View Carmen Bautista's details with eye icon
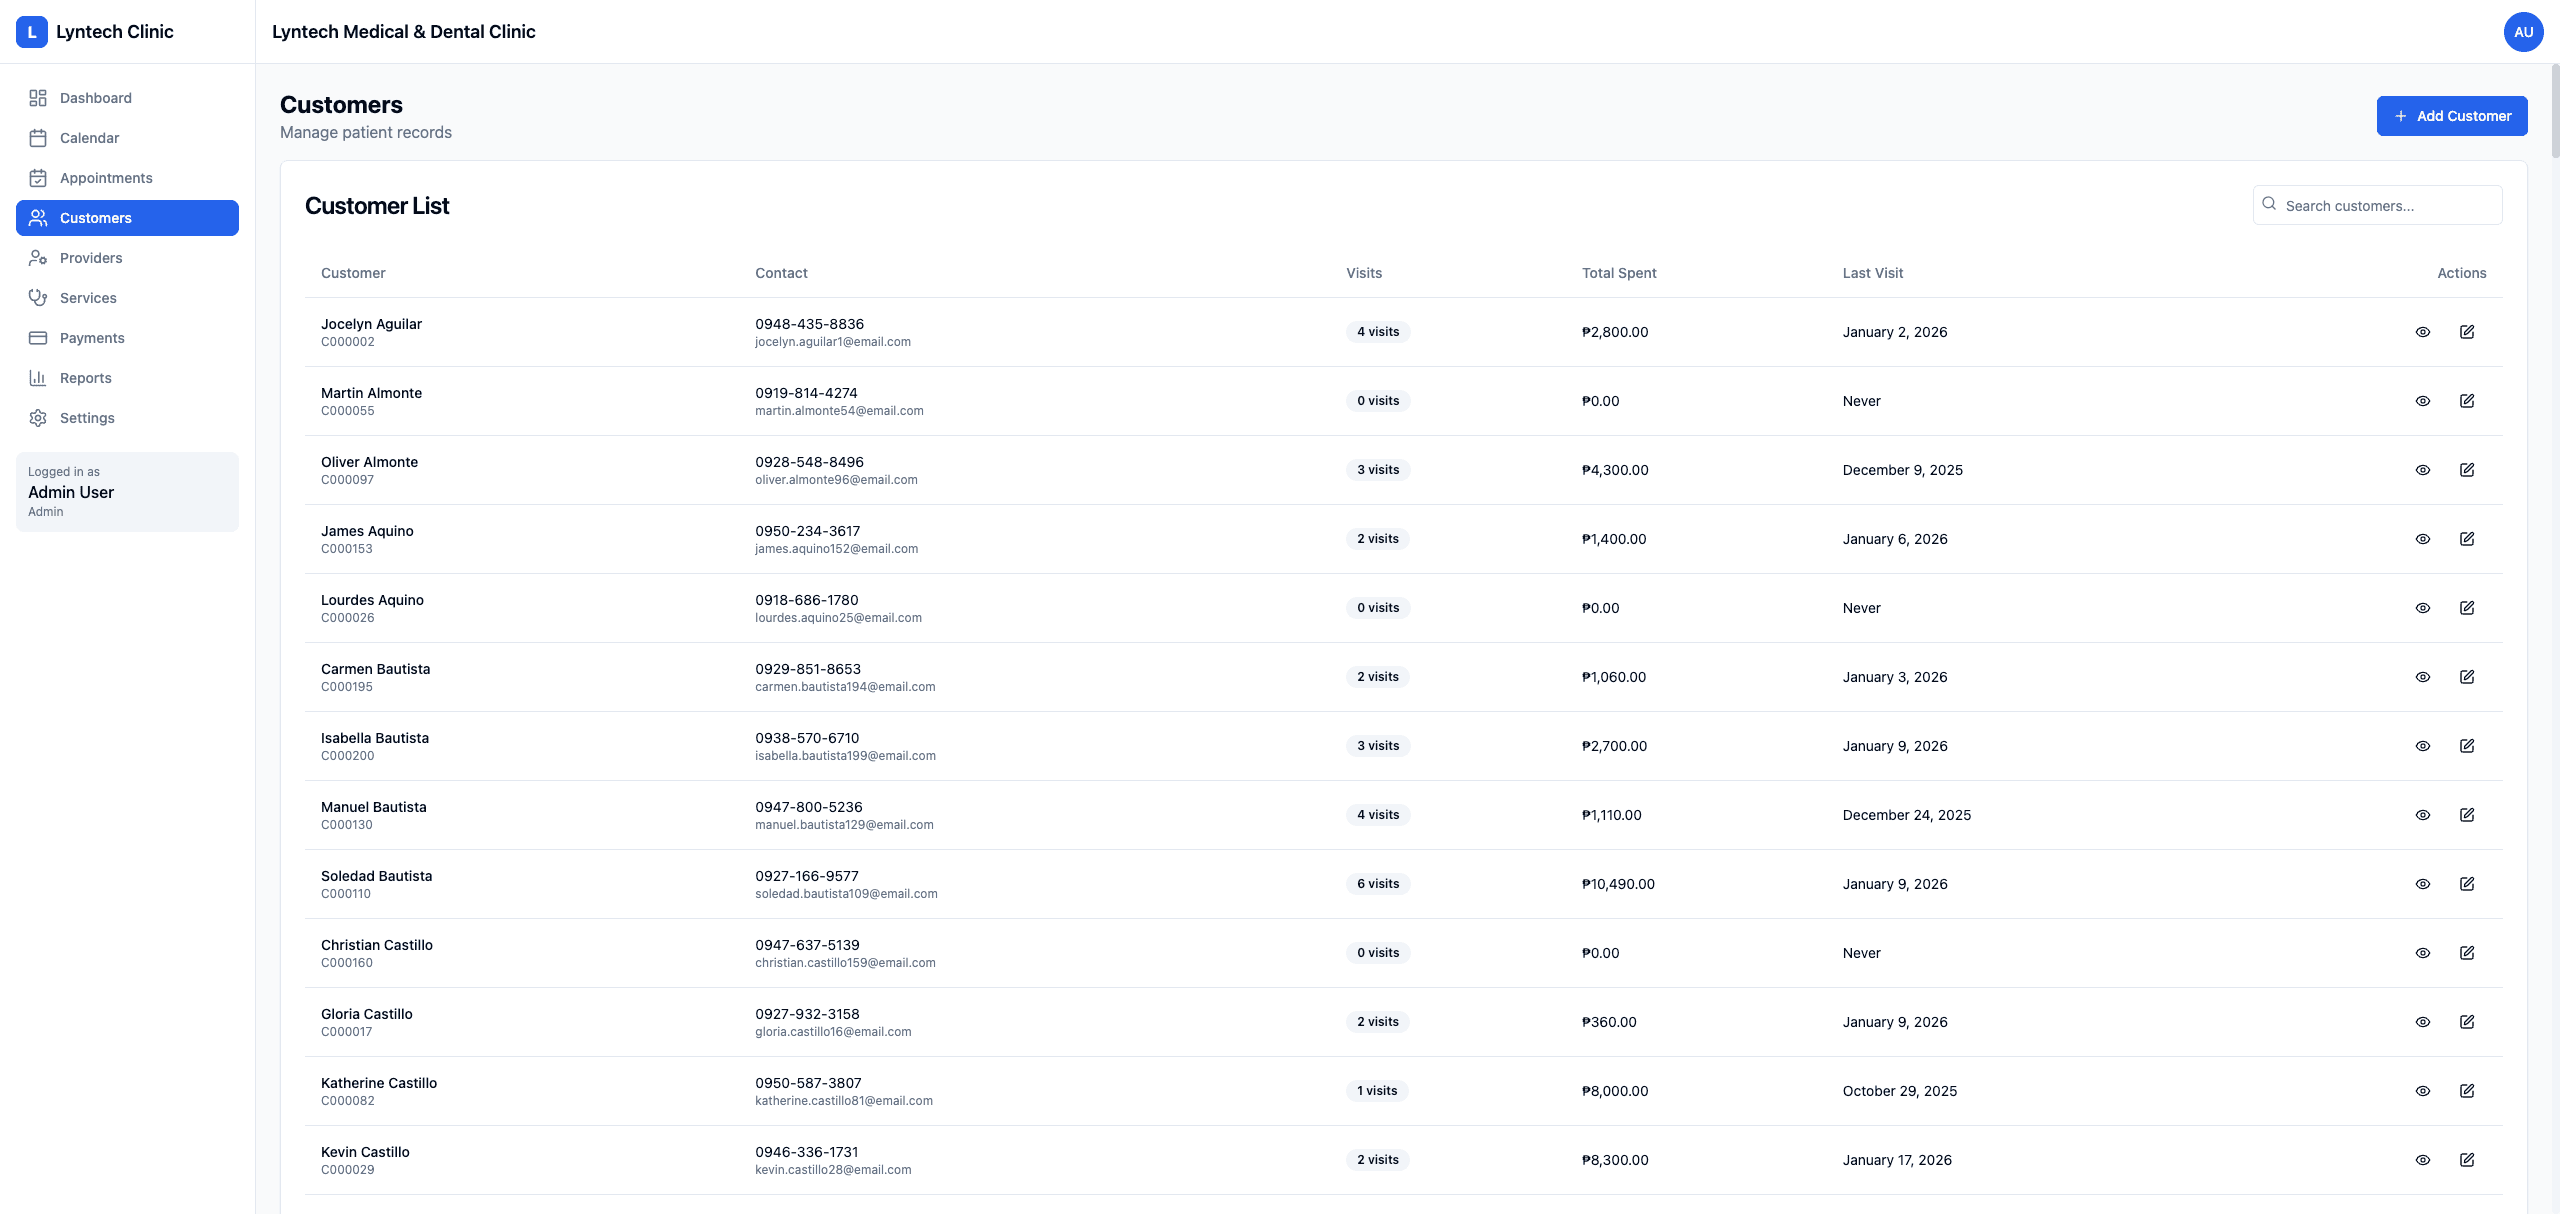 click(x=2423, y=677)
